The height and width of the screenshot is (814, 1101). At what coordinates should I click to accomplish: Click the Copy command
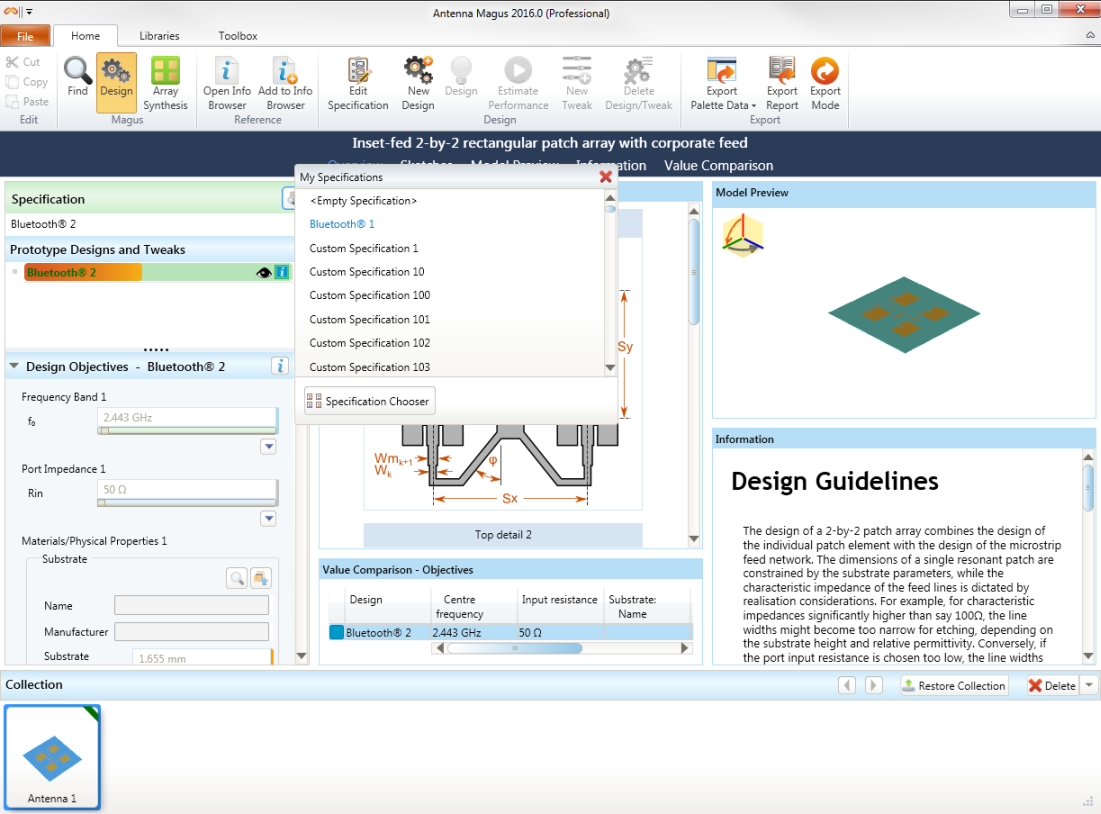(x=27, y=81)
